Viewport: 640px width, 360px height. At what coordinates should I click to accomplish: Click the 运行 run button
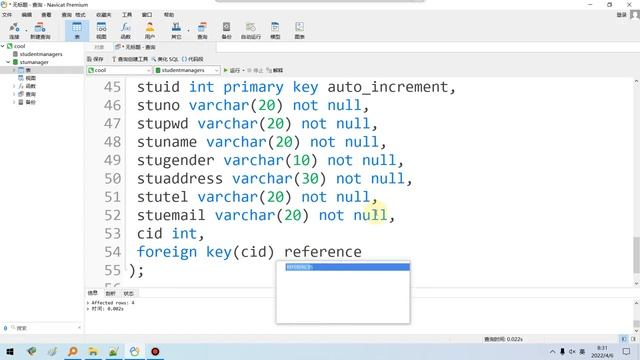[x=232, y=71]
